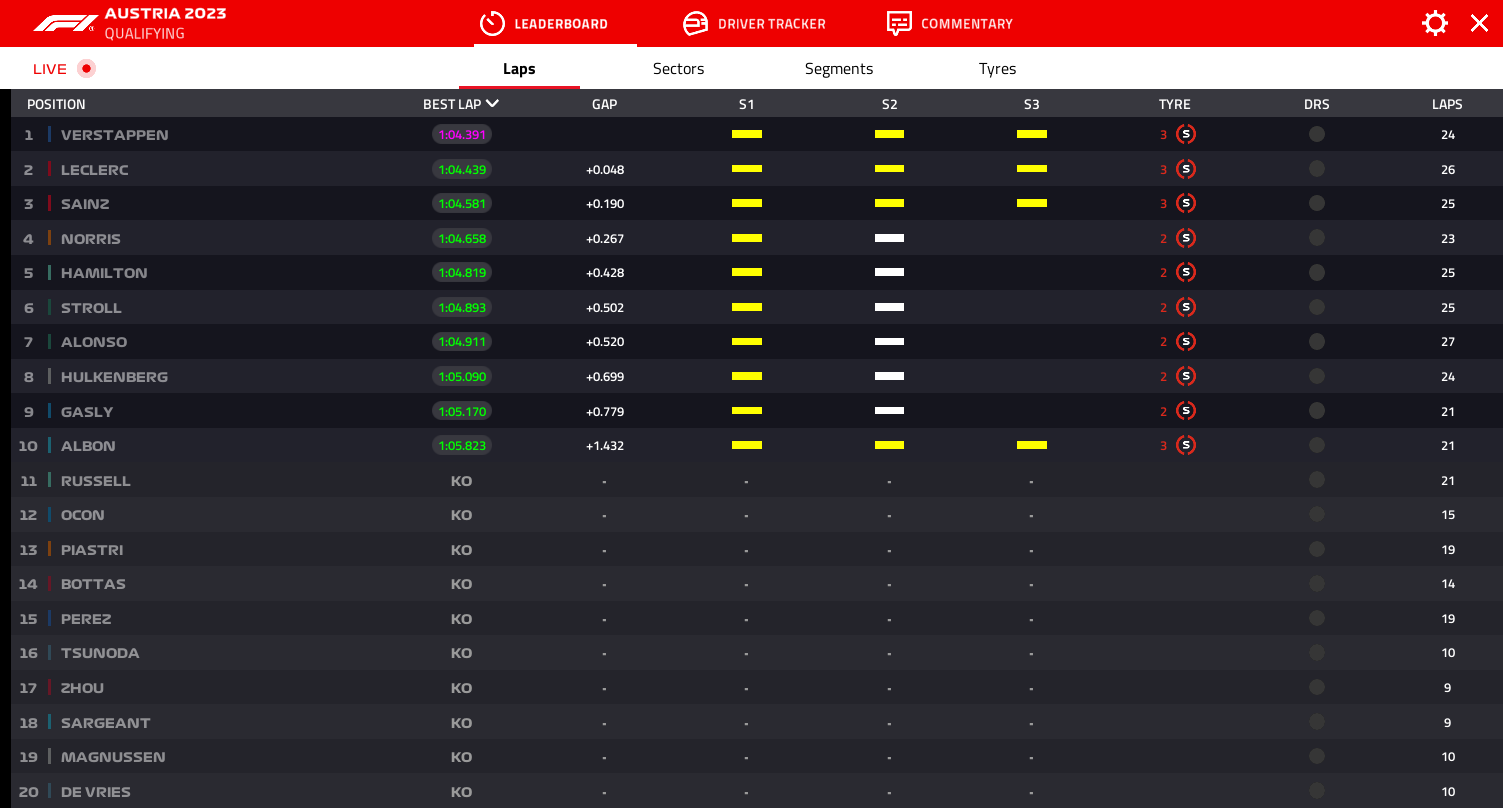This screenshot has height=808, width=1503.
Task: Select the VERSTAPPEN driver name
Action: click(114, 134)
